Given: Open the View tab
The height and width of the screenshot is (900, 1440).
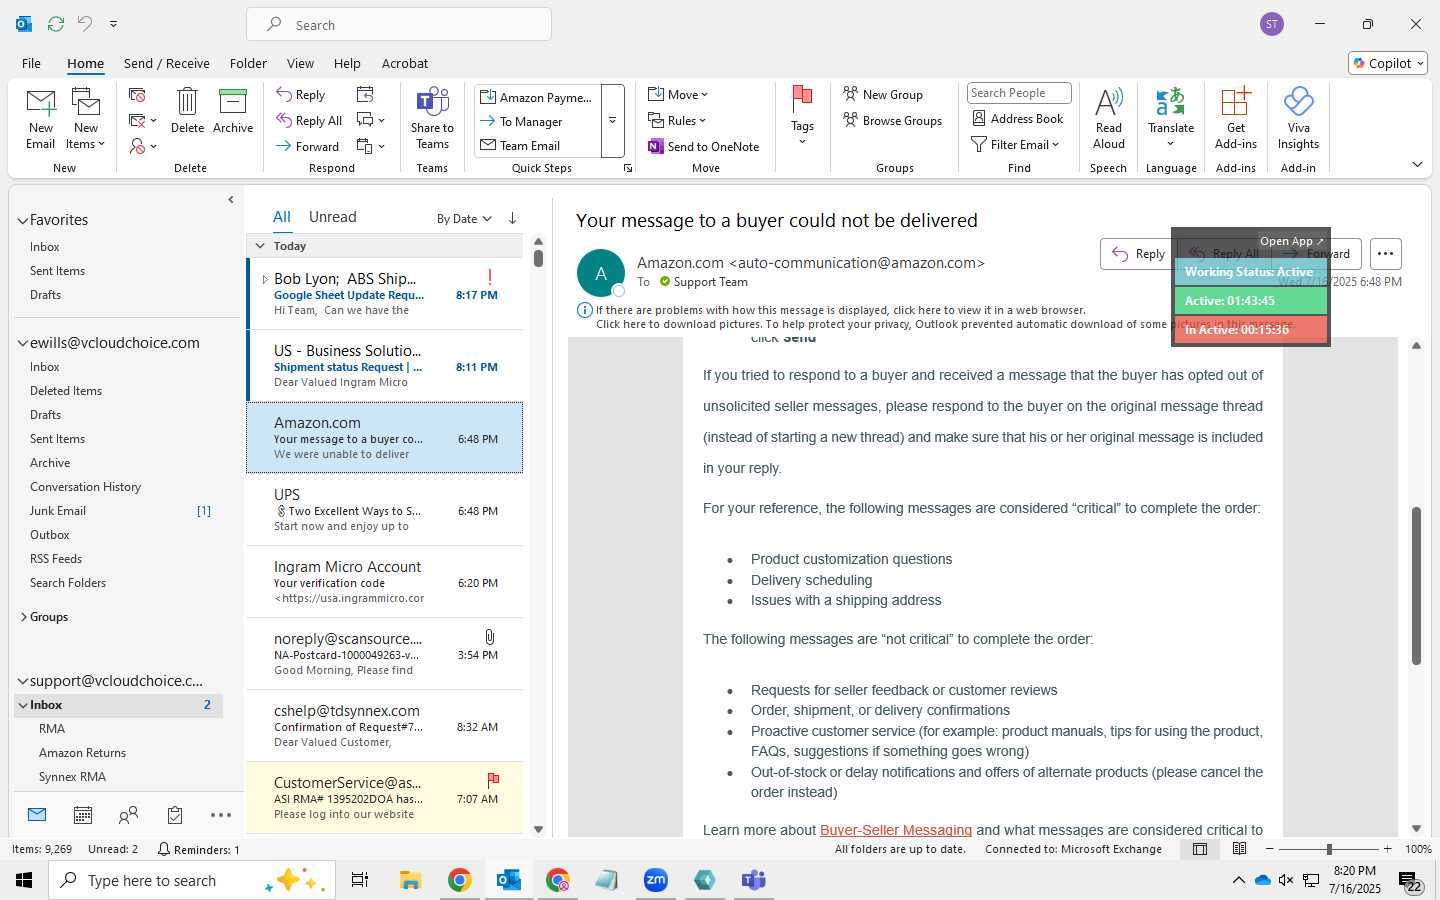Looking at the screenshot, I should (x=300, y=63).
